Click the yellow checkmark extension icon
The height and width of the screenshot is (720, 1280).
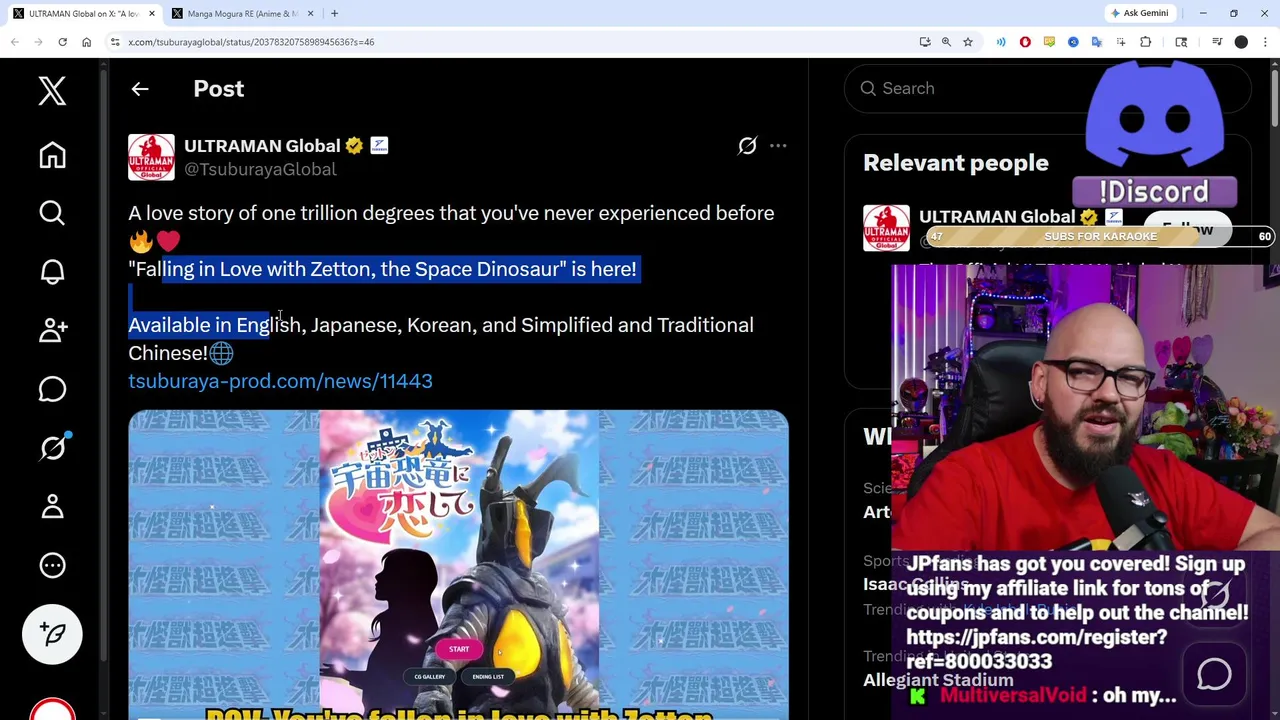coord(1049,42)
